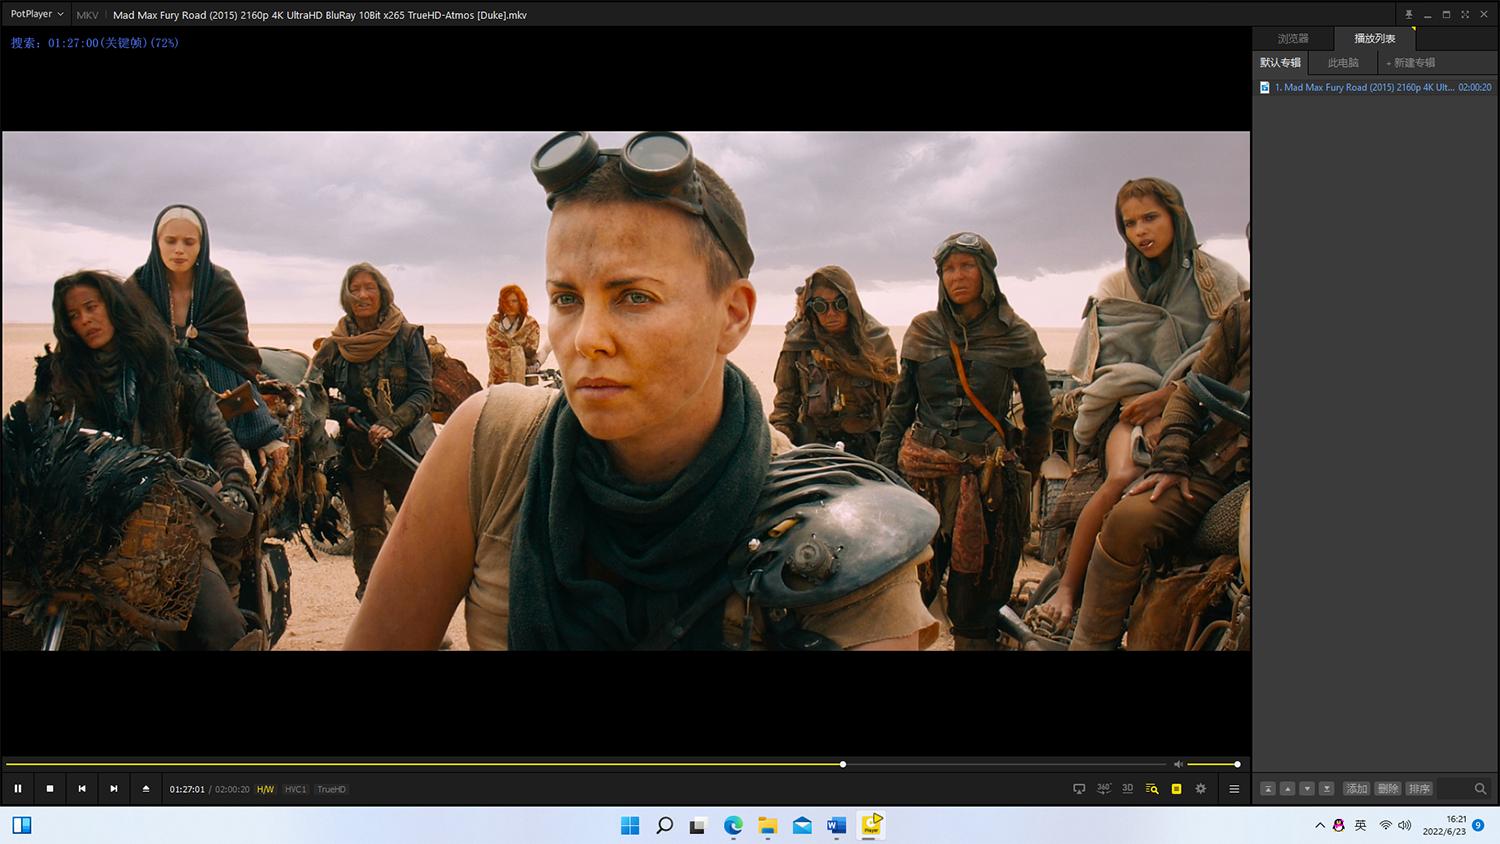Open the PotPlayer main menu dropdown
The image size is (1500, 844).
coord(37,15)
